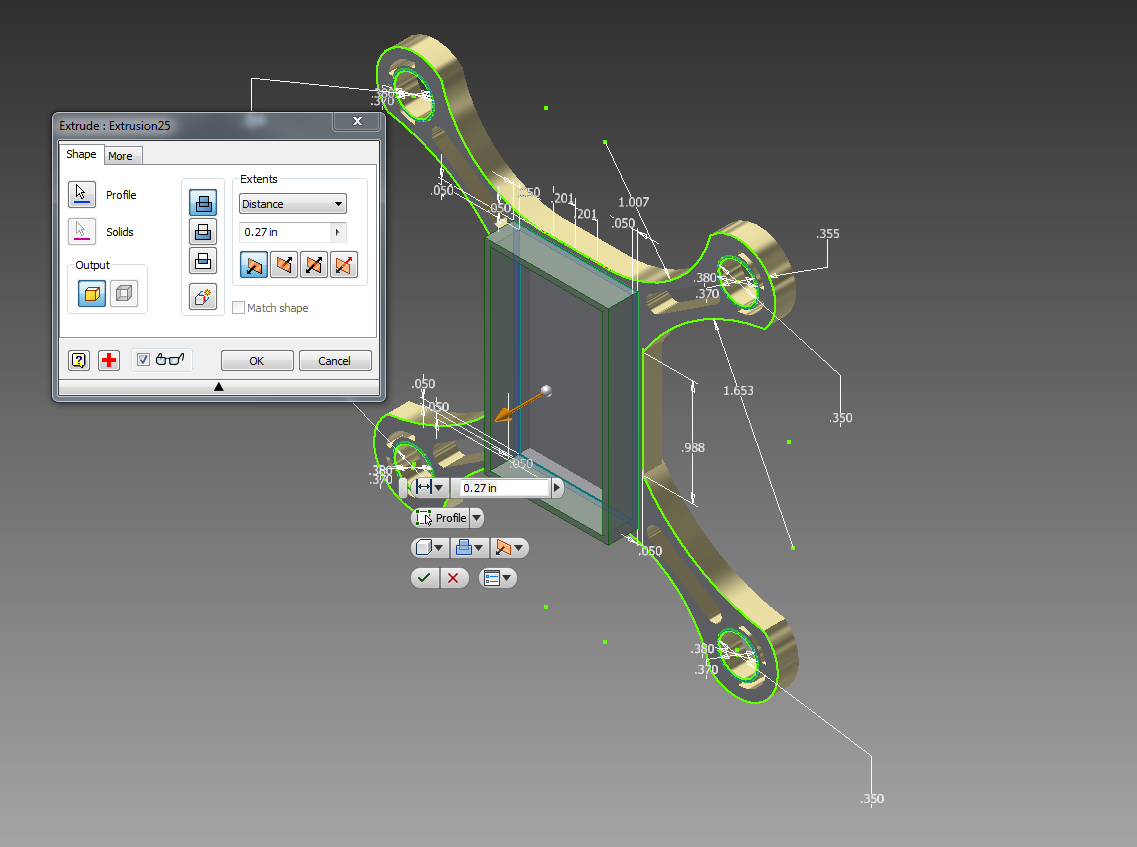This screenshot has height=847, width=1137.
Task: Enable the Match shape checkbox
Action: tap(238, 307)
